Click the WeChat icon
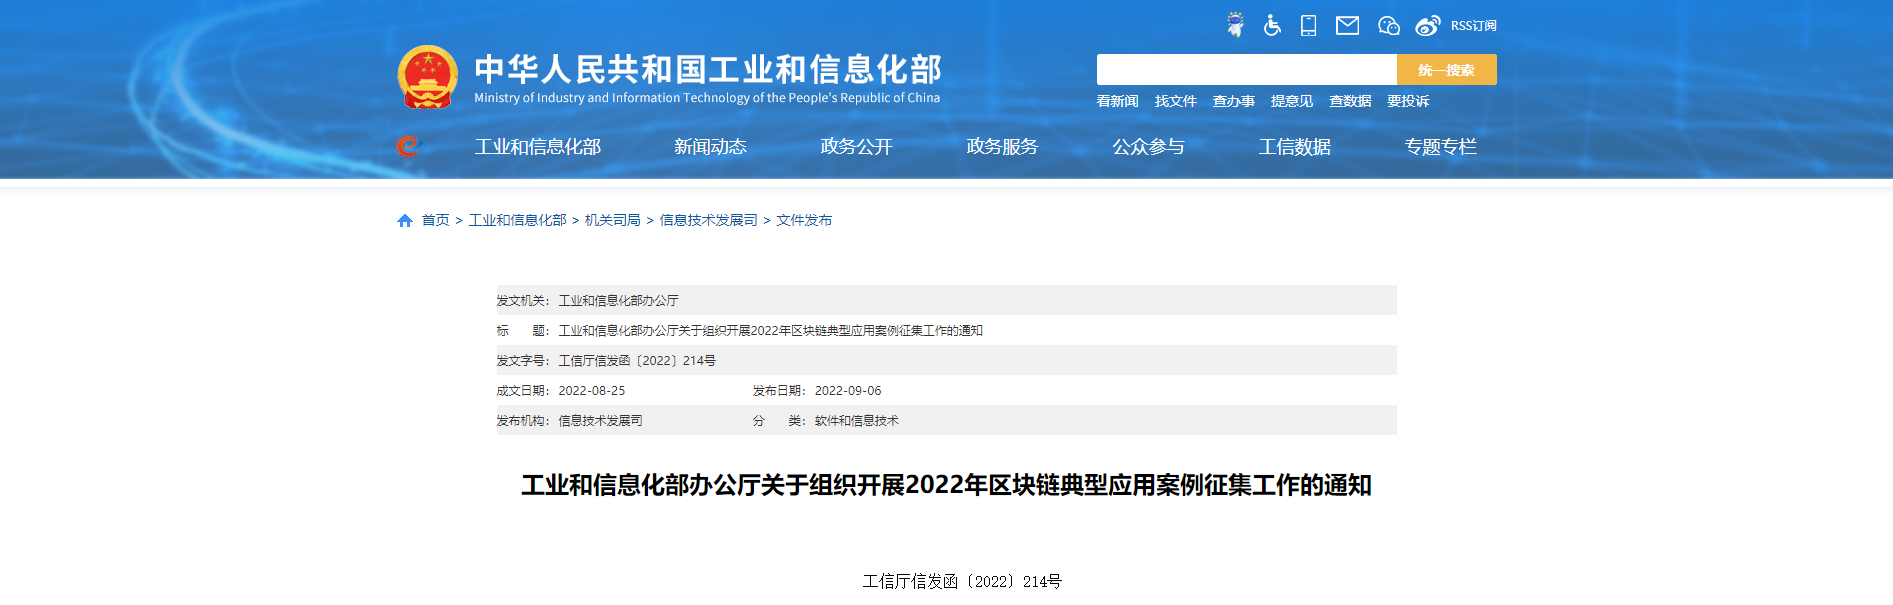This screenshot has height=605, width=1893. pos(1388,25)
